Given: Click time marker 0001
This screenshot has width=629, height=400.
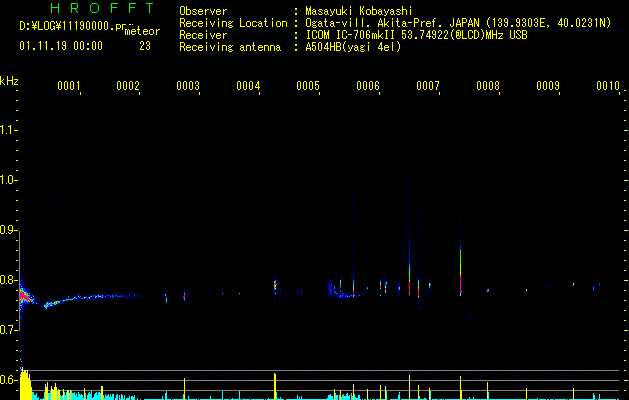Looking at the screenshot, I should pyautogui.click(x=69, y=86).
